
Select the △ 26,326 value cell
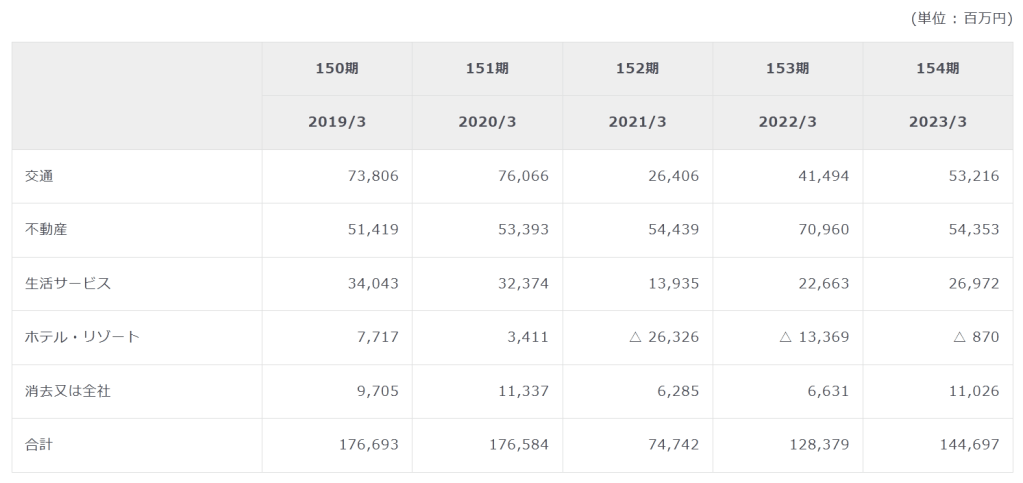coord(664,337)
